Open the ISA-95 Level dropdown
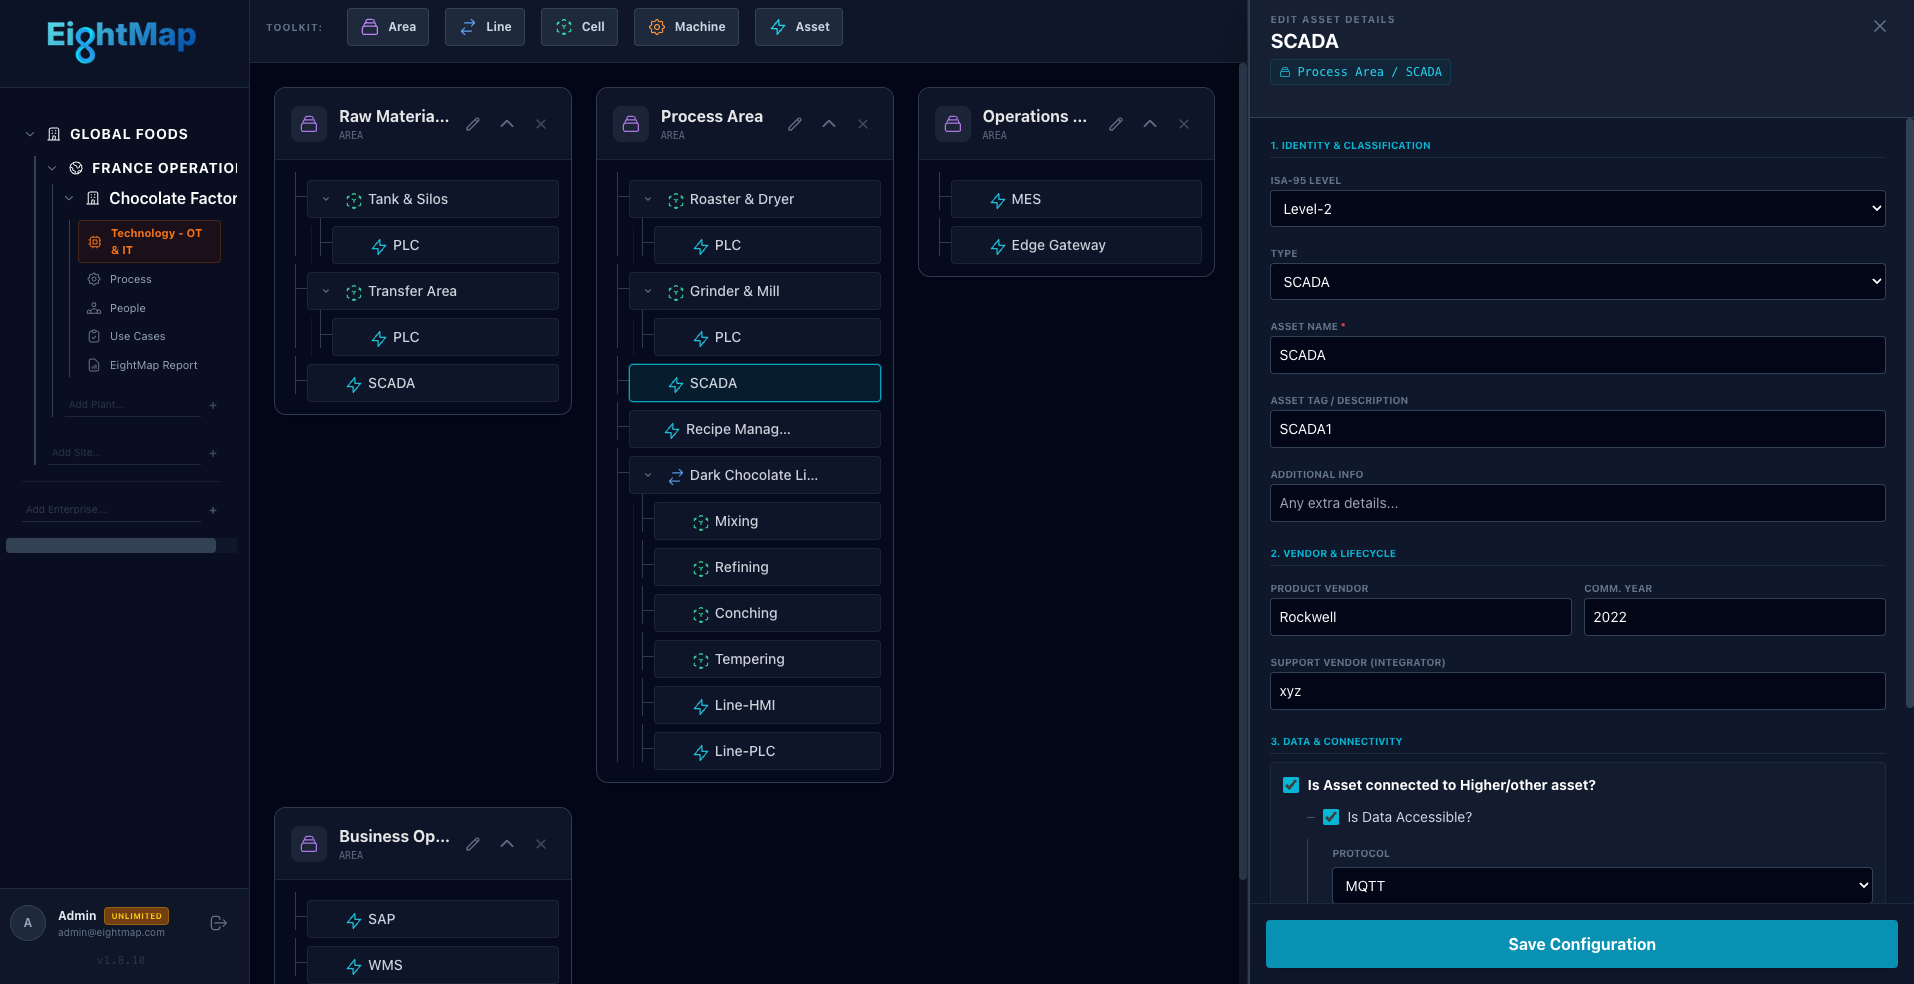Viewport: 1914px width, 984px height. coord(1577,209)
